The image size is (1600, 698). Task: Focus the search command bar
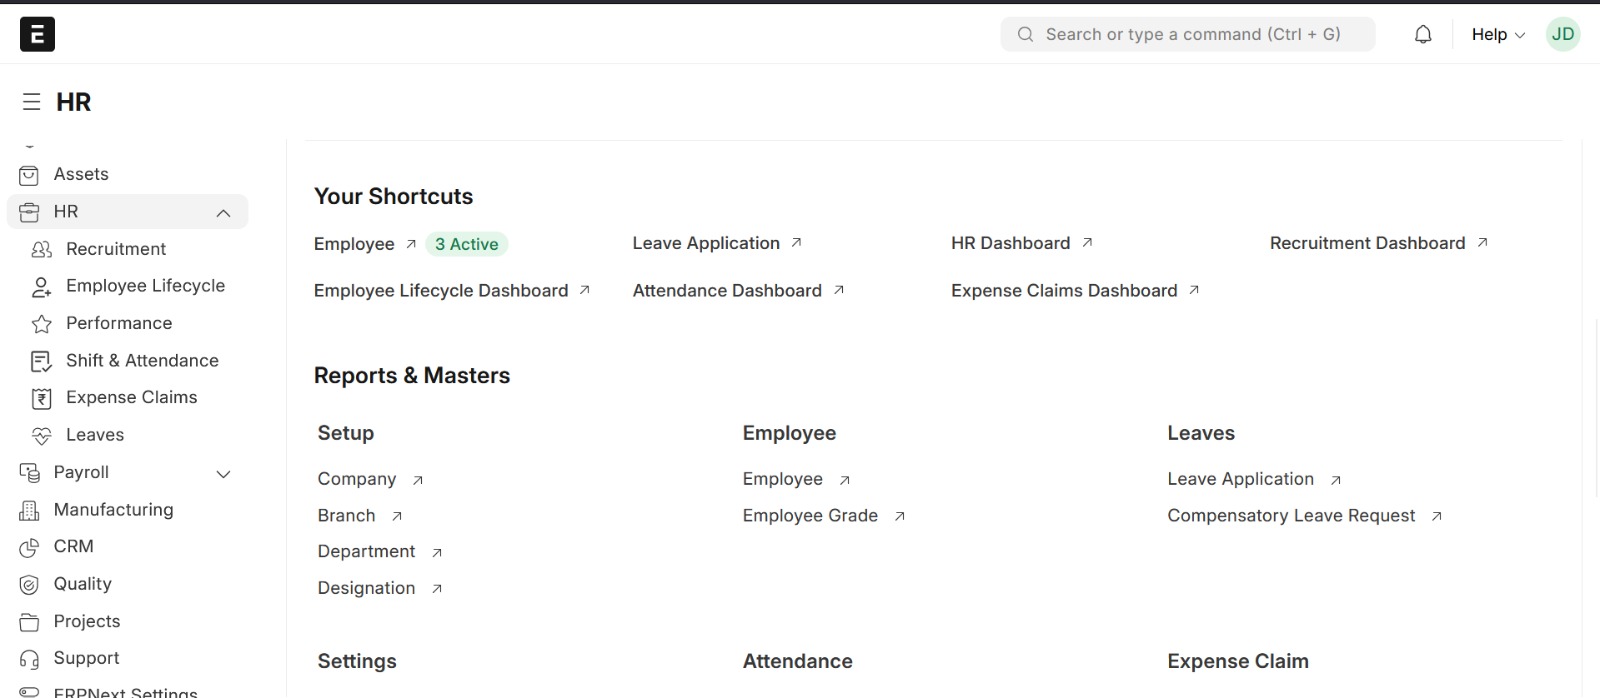tap(1192, 34)
